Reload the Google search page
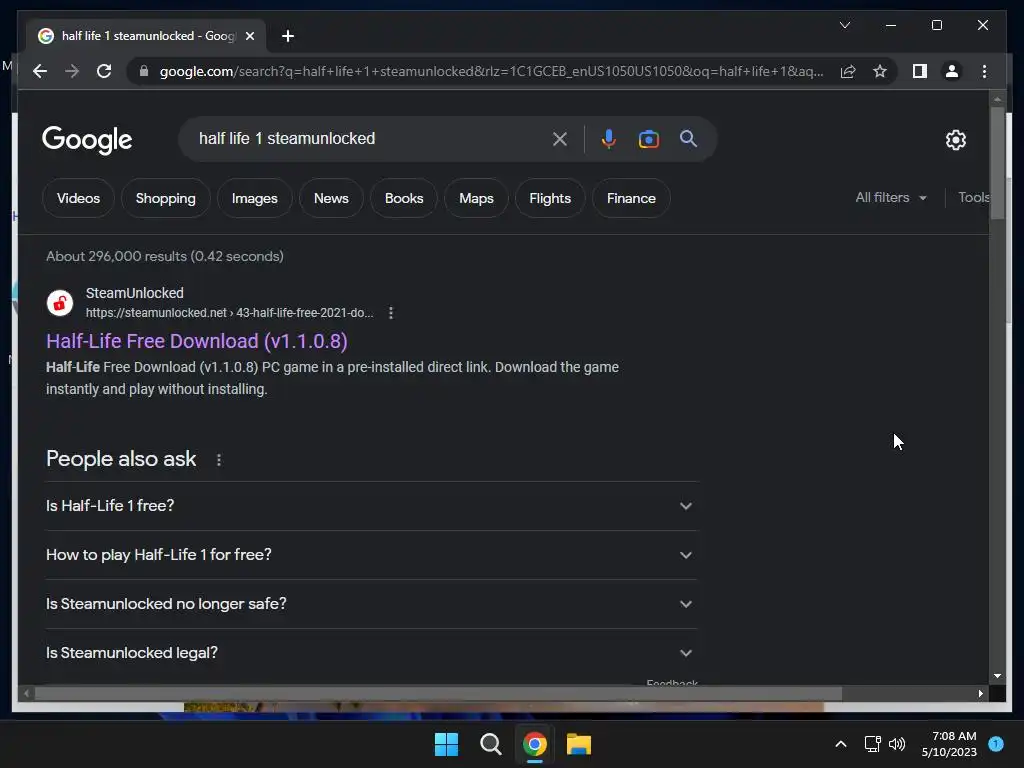 pyautogui.click(x=104, y=71)
